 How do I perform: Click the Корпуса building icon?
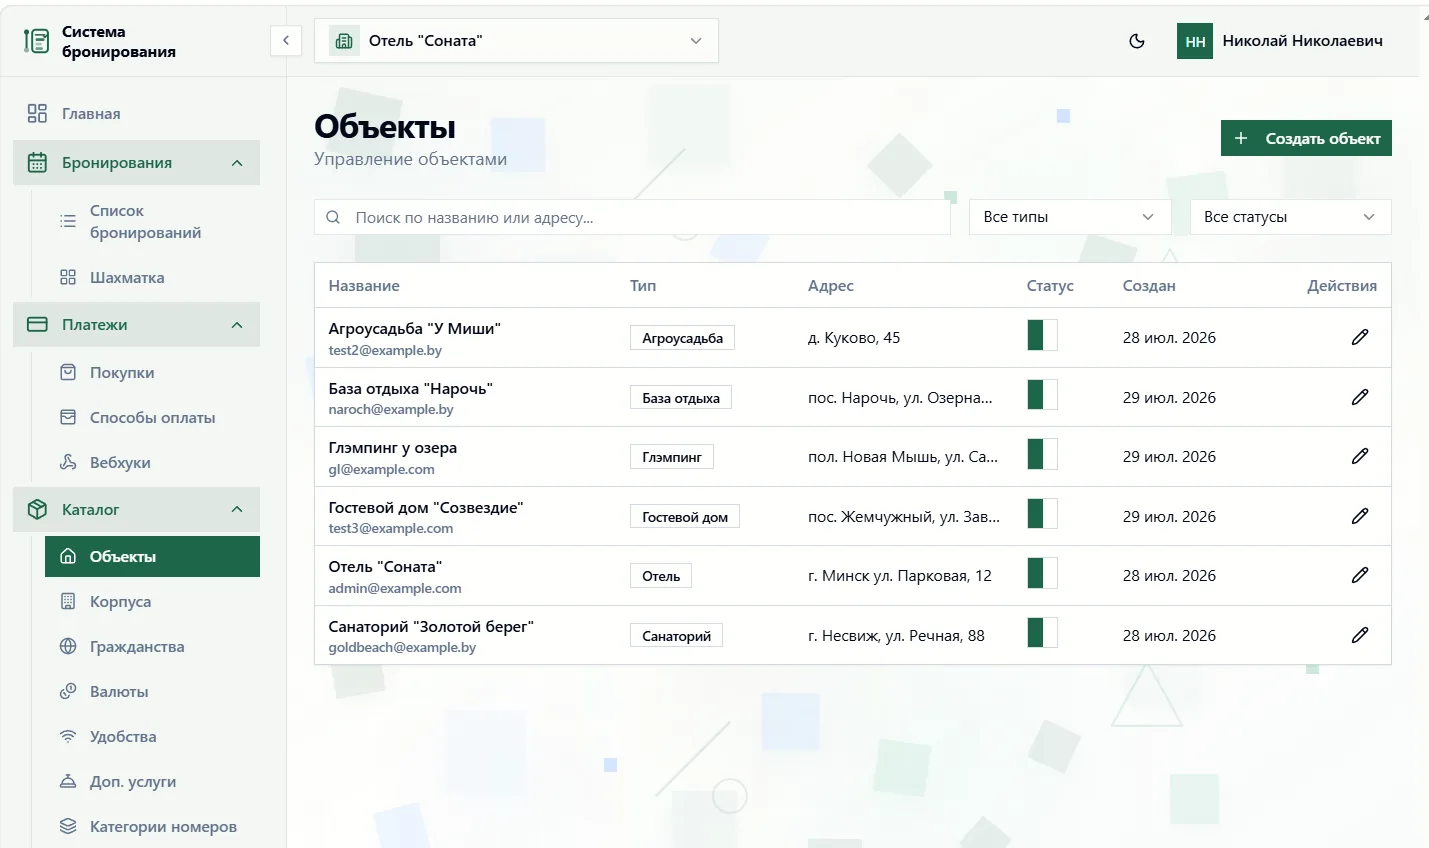pyautogui.click(x=68, y=602)
